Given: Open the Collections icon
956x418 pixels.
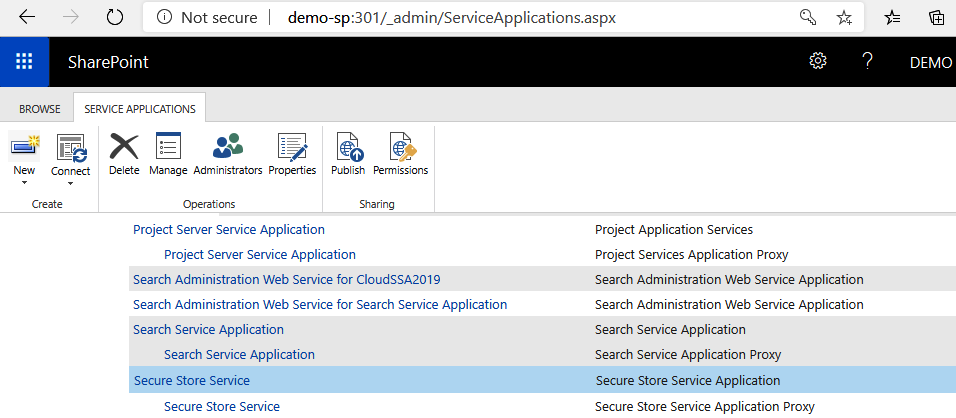Looking at the screenshot, I should pyautogui.click(x=936, y=18).
